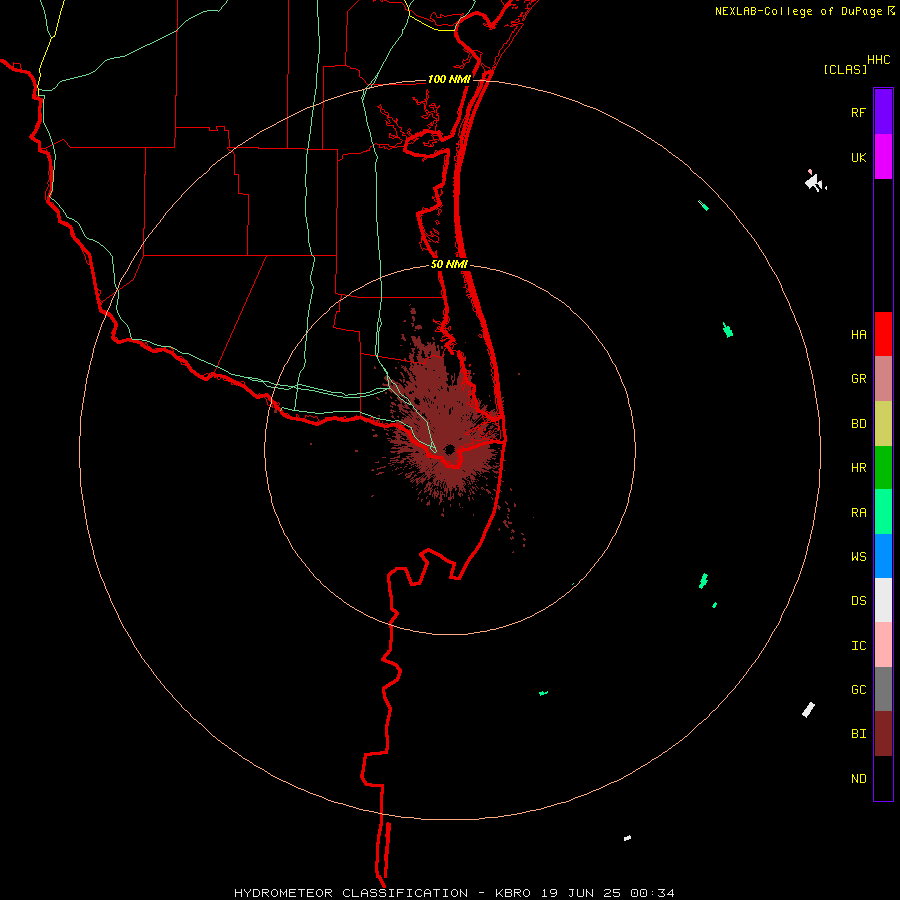Click the GR legend label
Image resolution: width=900 pixels, height=900 pixels.
pos(858,379)
